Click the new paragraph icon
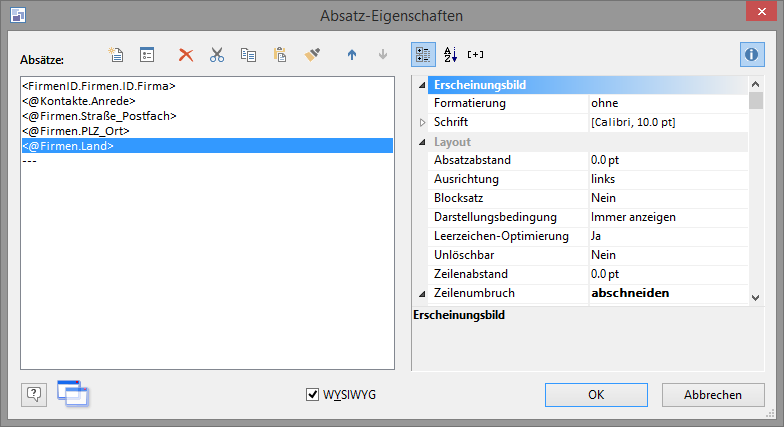This screenshot has height=427, width=784. pyautogui.click(x=116, y=56)
